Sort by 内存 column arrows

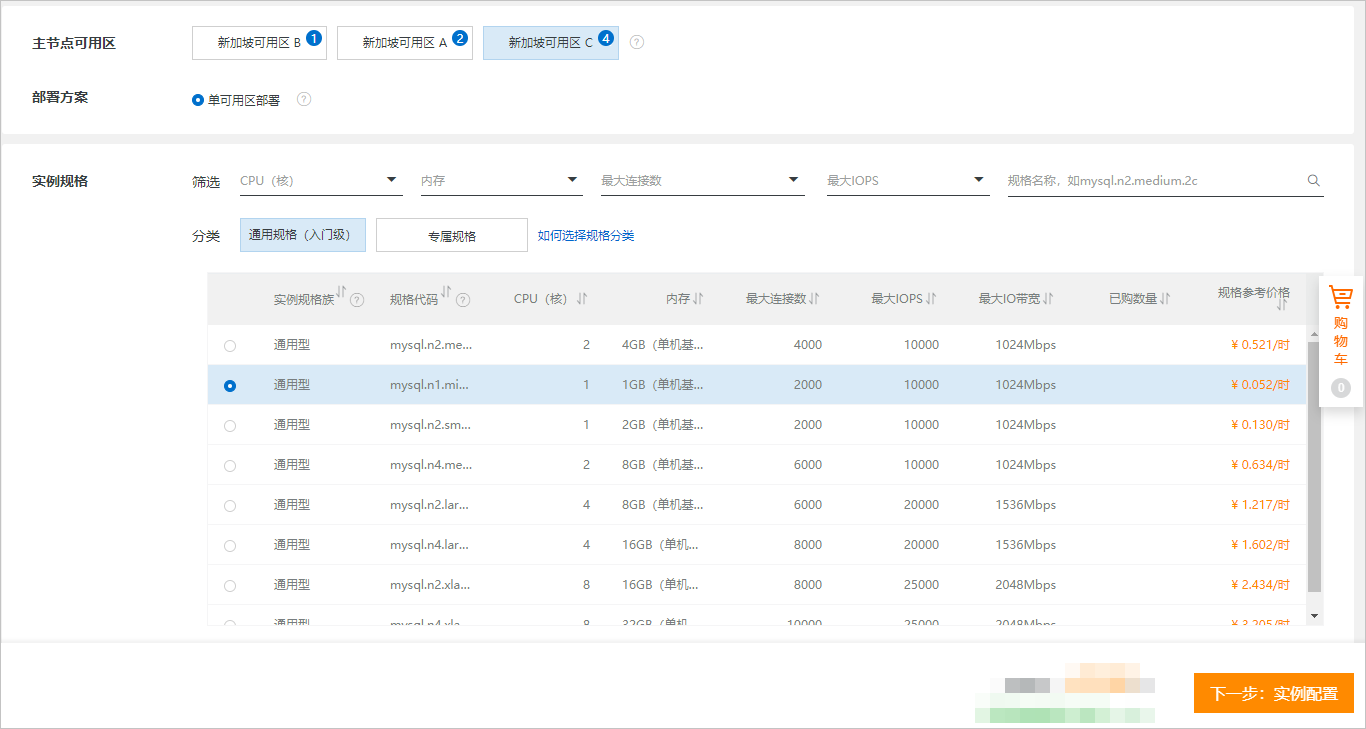699,299
